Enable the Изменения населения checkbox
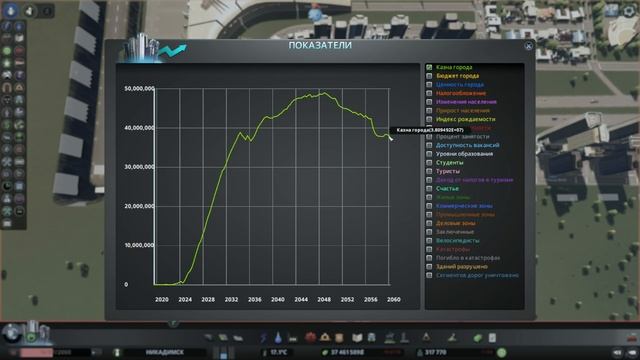This screenshot has height=360, width=640. click(429, 102)
